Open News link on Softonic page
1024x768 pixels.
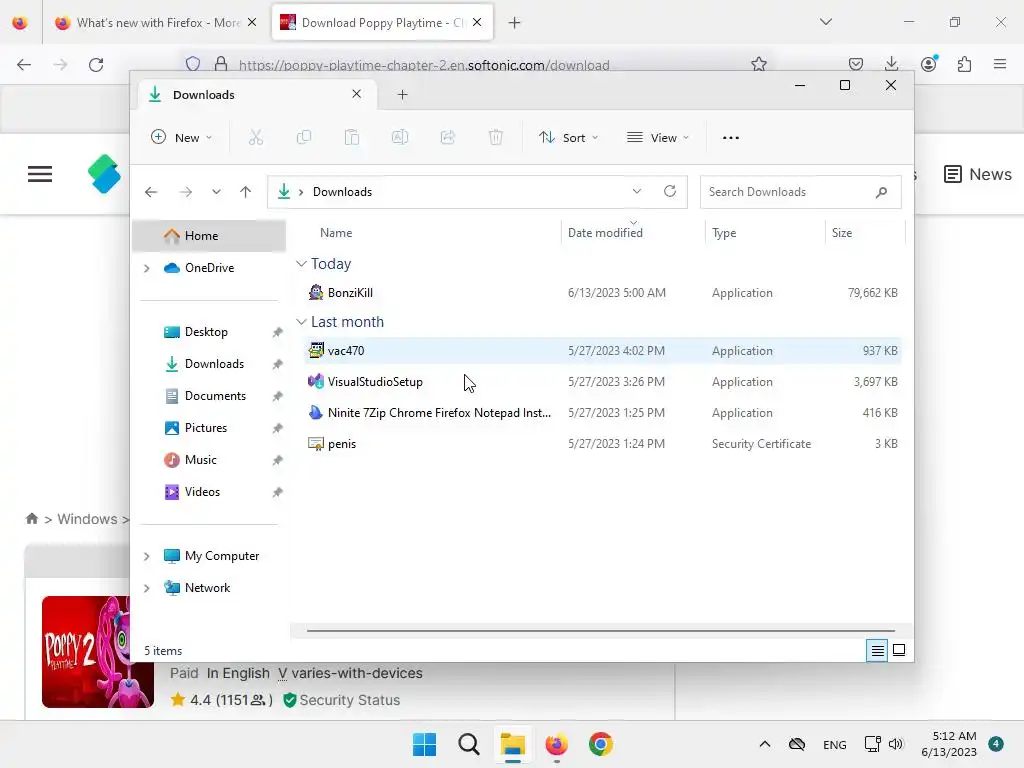click(978, 174)
